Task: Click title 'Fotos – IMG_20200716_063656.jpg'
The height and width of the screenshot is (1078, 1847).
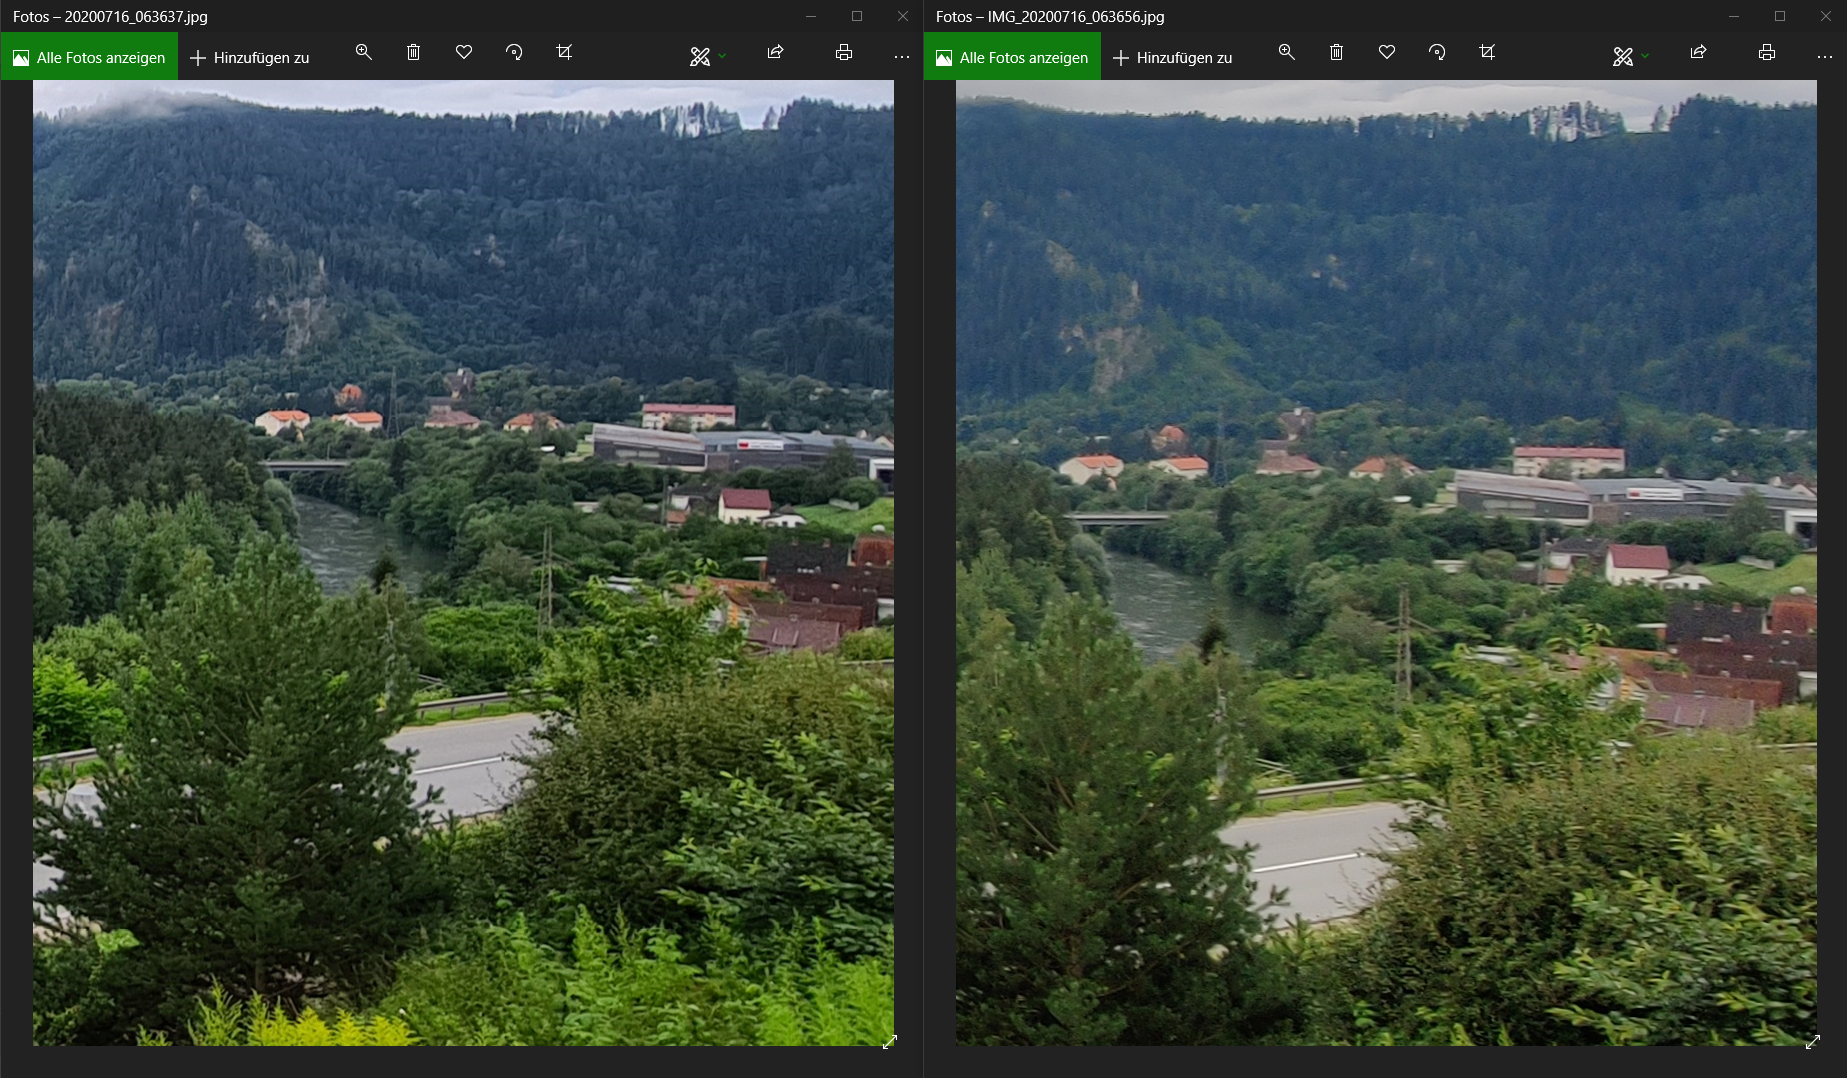Action: [1050, 17]
